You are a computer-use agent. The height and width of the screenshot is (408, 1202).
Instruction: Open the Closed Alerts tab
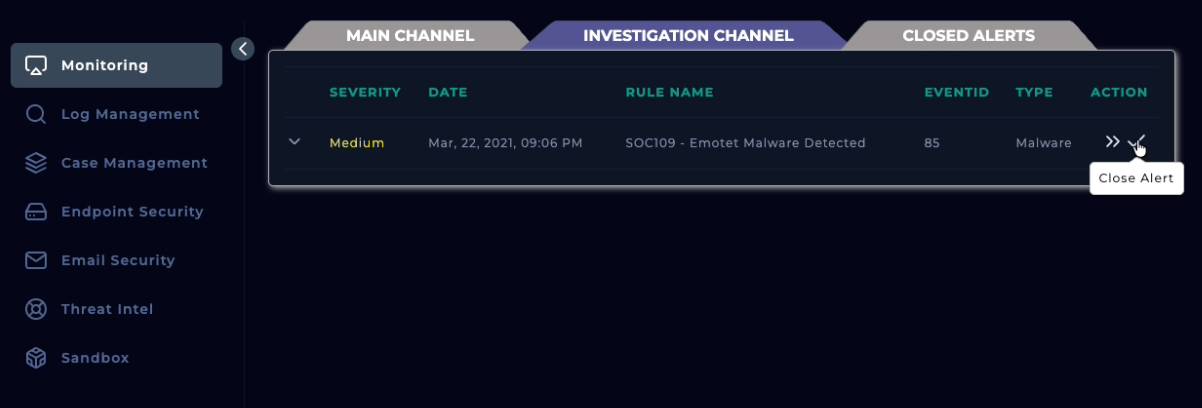[968, 36]
